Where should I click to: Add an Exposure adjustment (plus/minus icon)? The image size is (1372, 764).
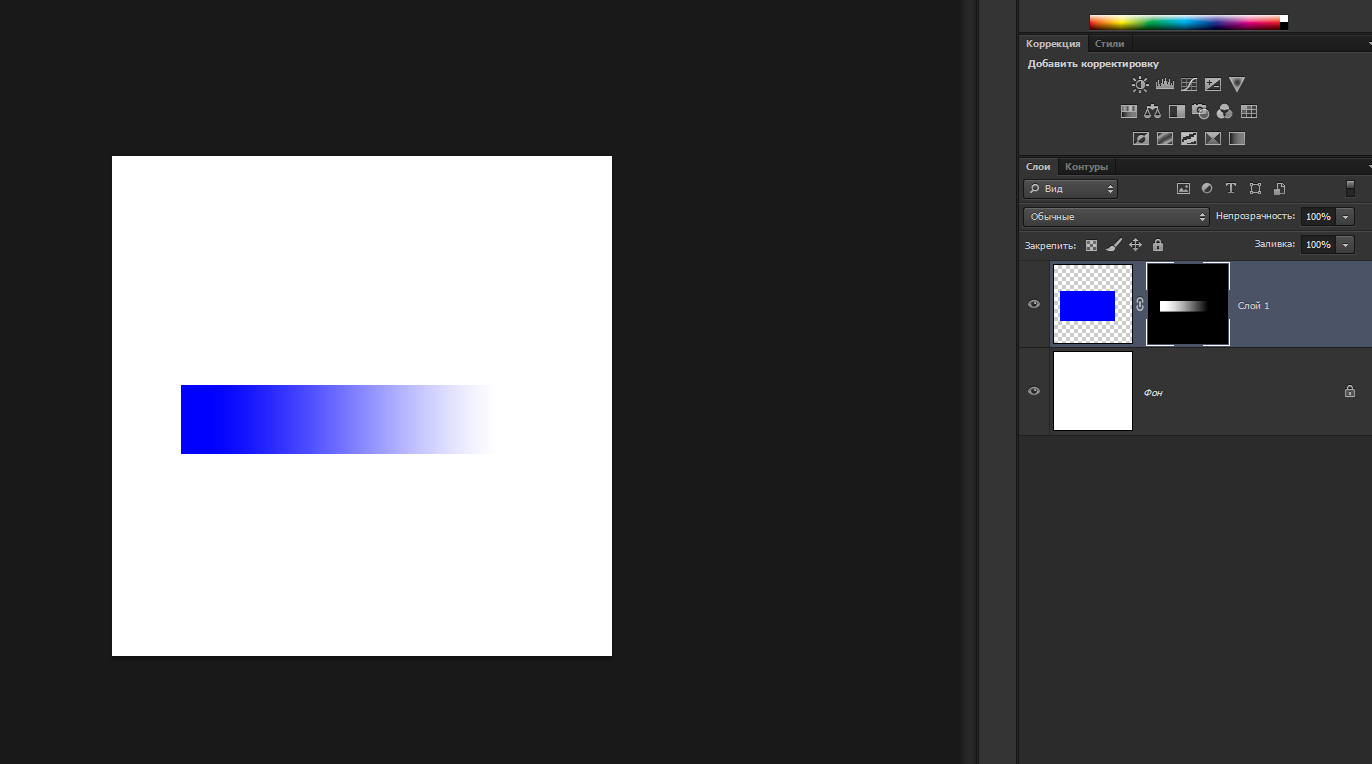(1213, 85)
